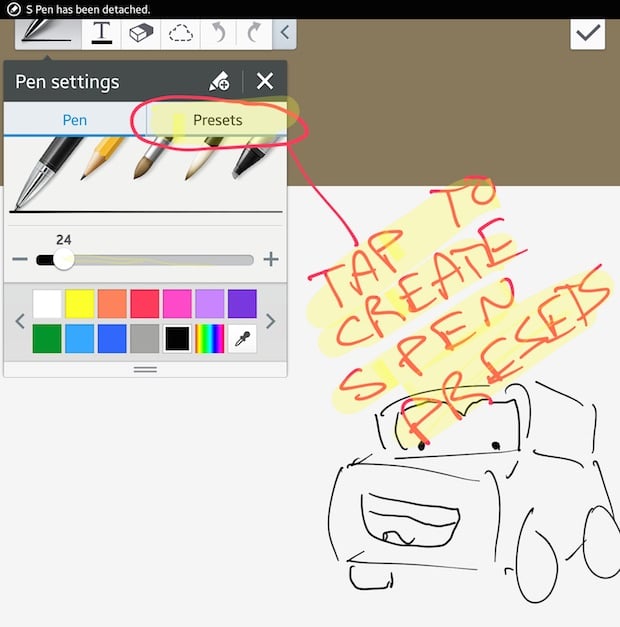Open the rainbow color spectrum picker
The width and height of the screenshot is (620, 627).
(x=209, y=338)
